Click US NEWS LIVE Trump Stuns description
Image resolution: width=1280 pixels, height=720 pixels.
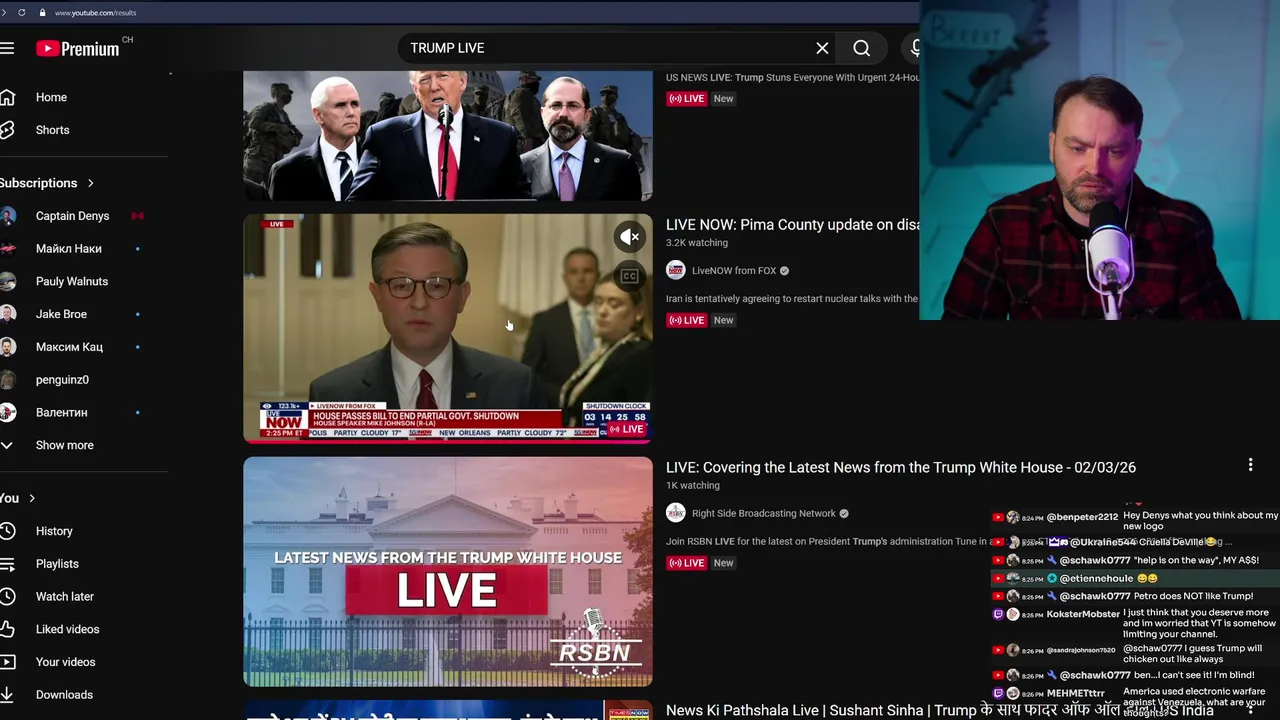click(793, 77)
